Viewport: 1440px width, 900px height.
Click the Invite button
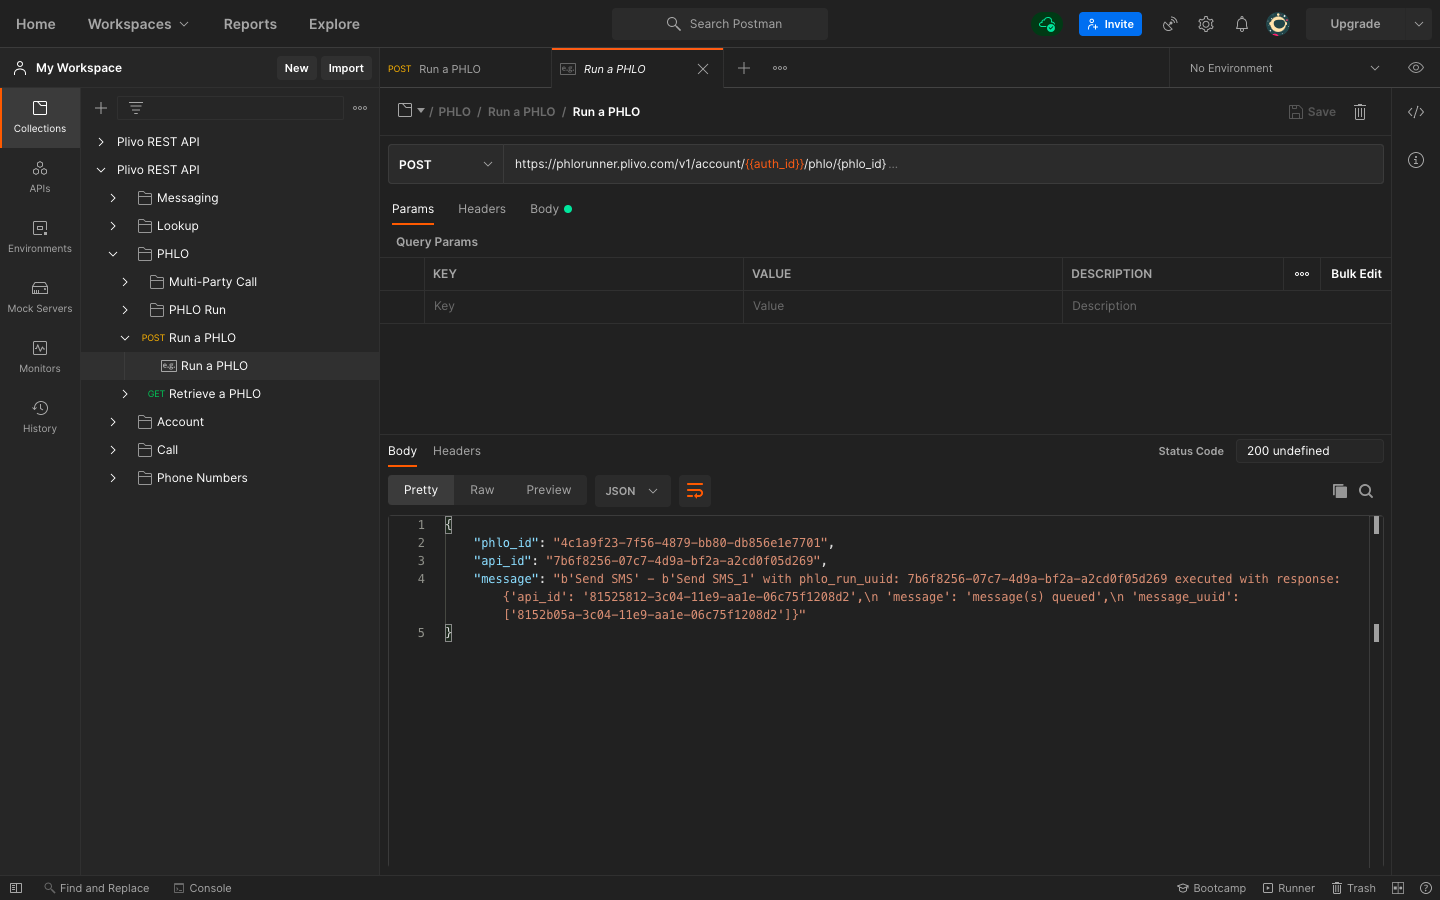tap(1110, 24)
